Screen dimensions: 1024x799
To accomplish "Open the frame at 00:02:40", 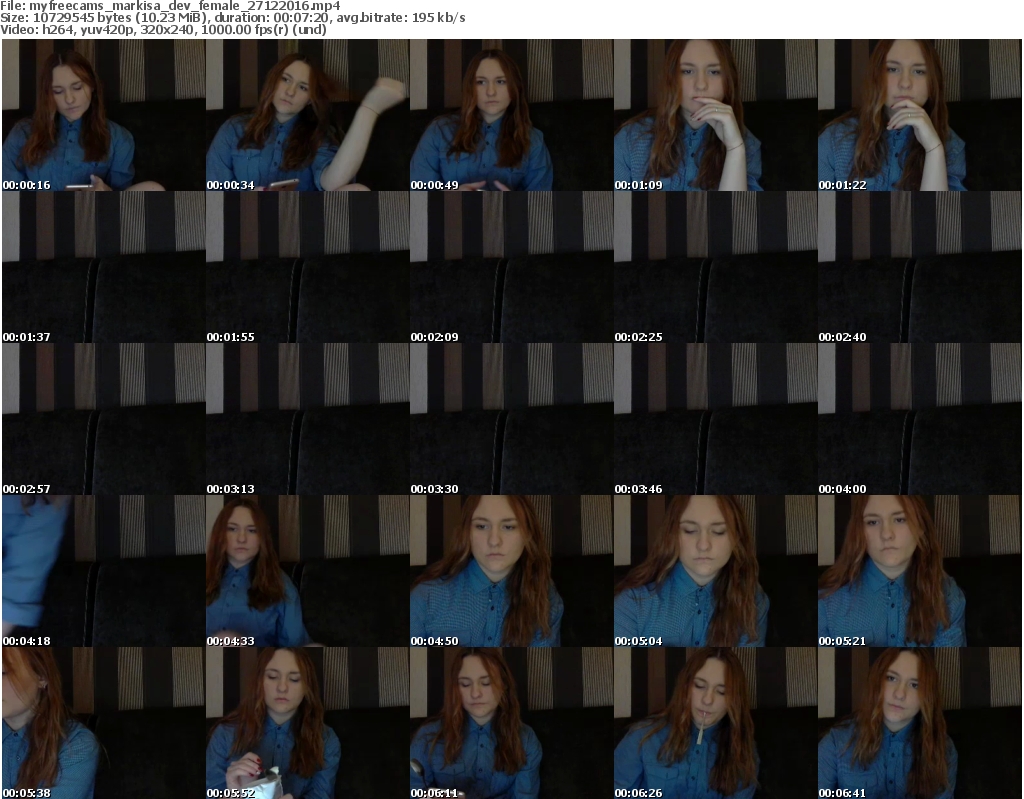I will [920, 267].
